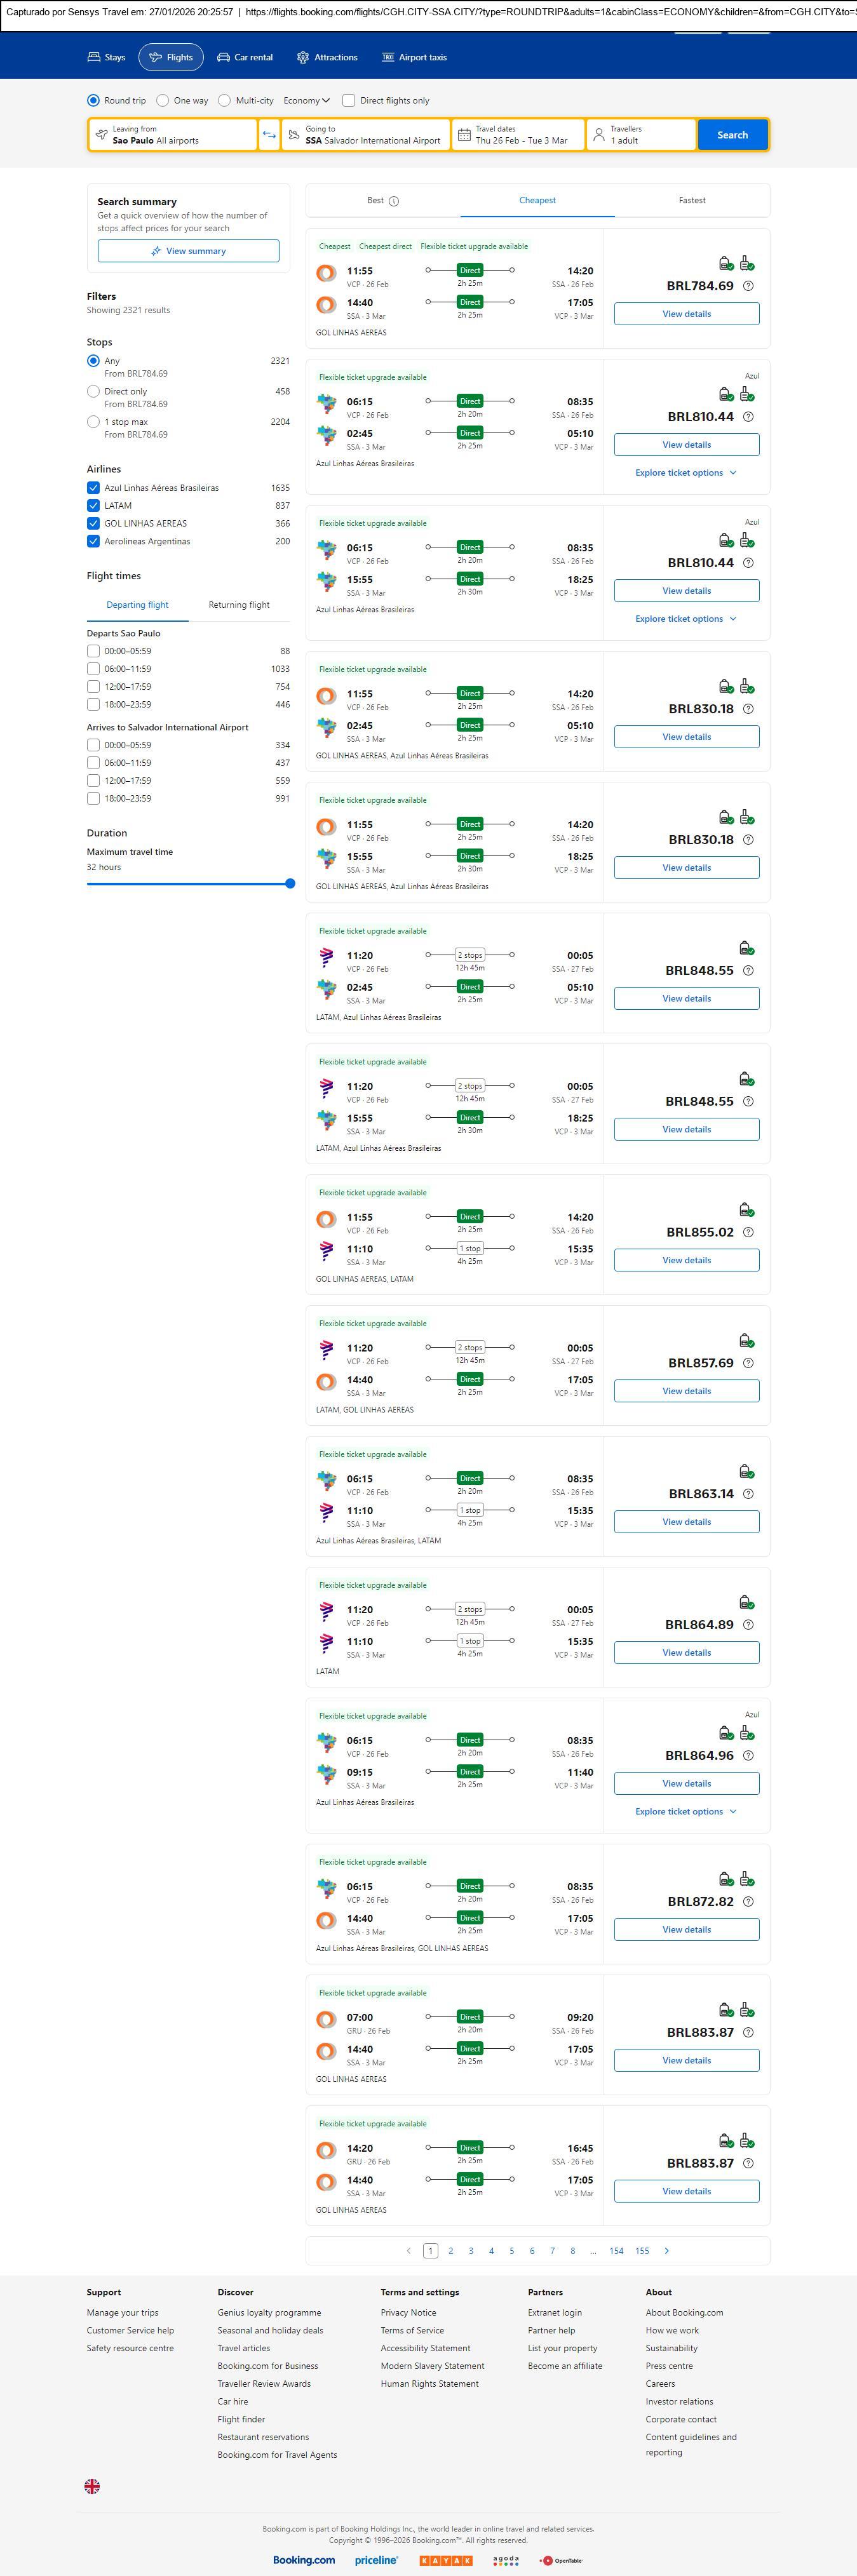The width and height of the screenshot is (857, 2576).
Task: Click the Car rental icon in the top navigation
Action: coord(224,58)
